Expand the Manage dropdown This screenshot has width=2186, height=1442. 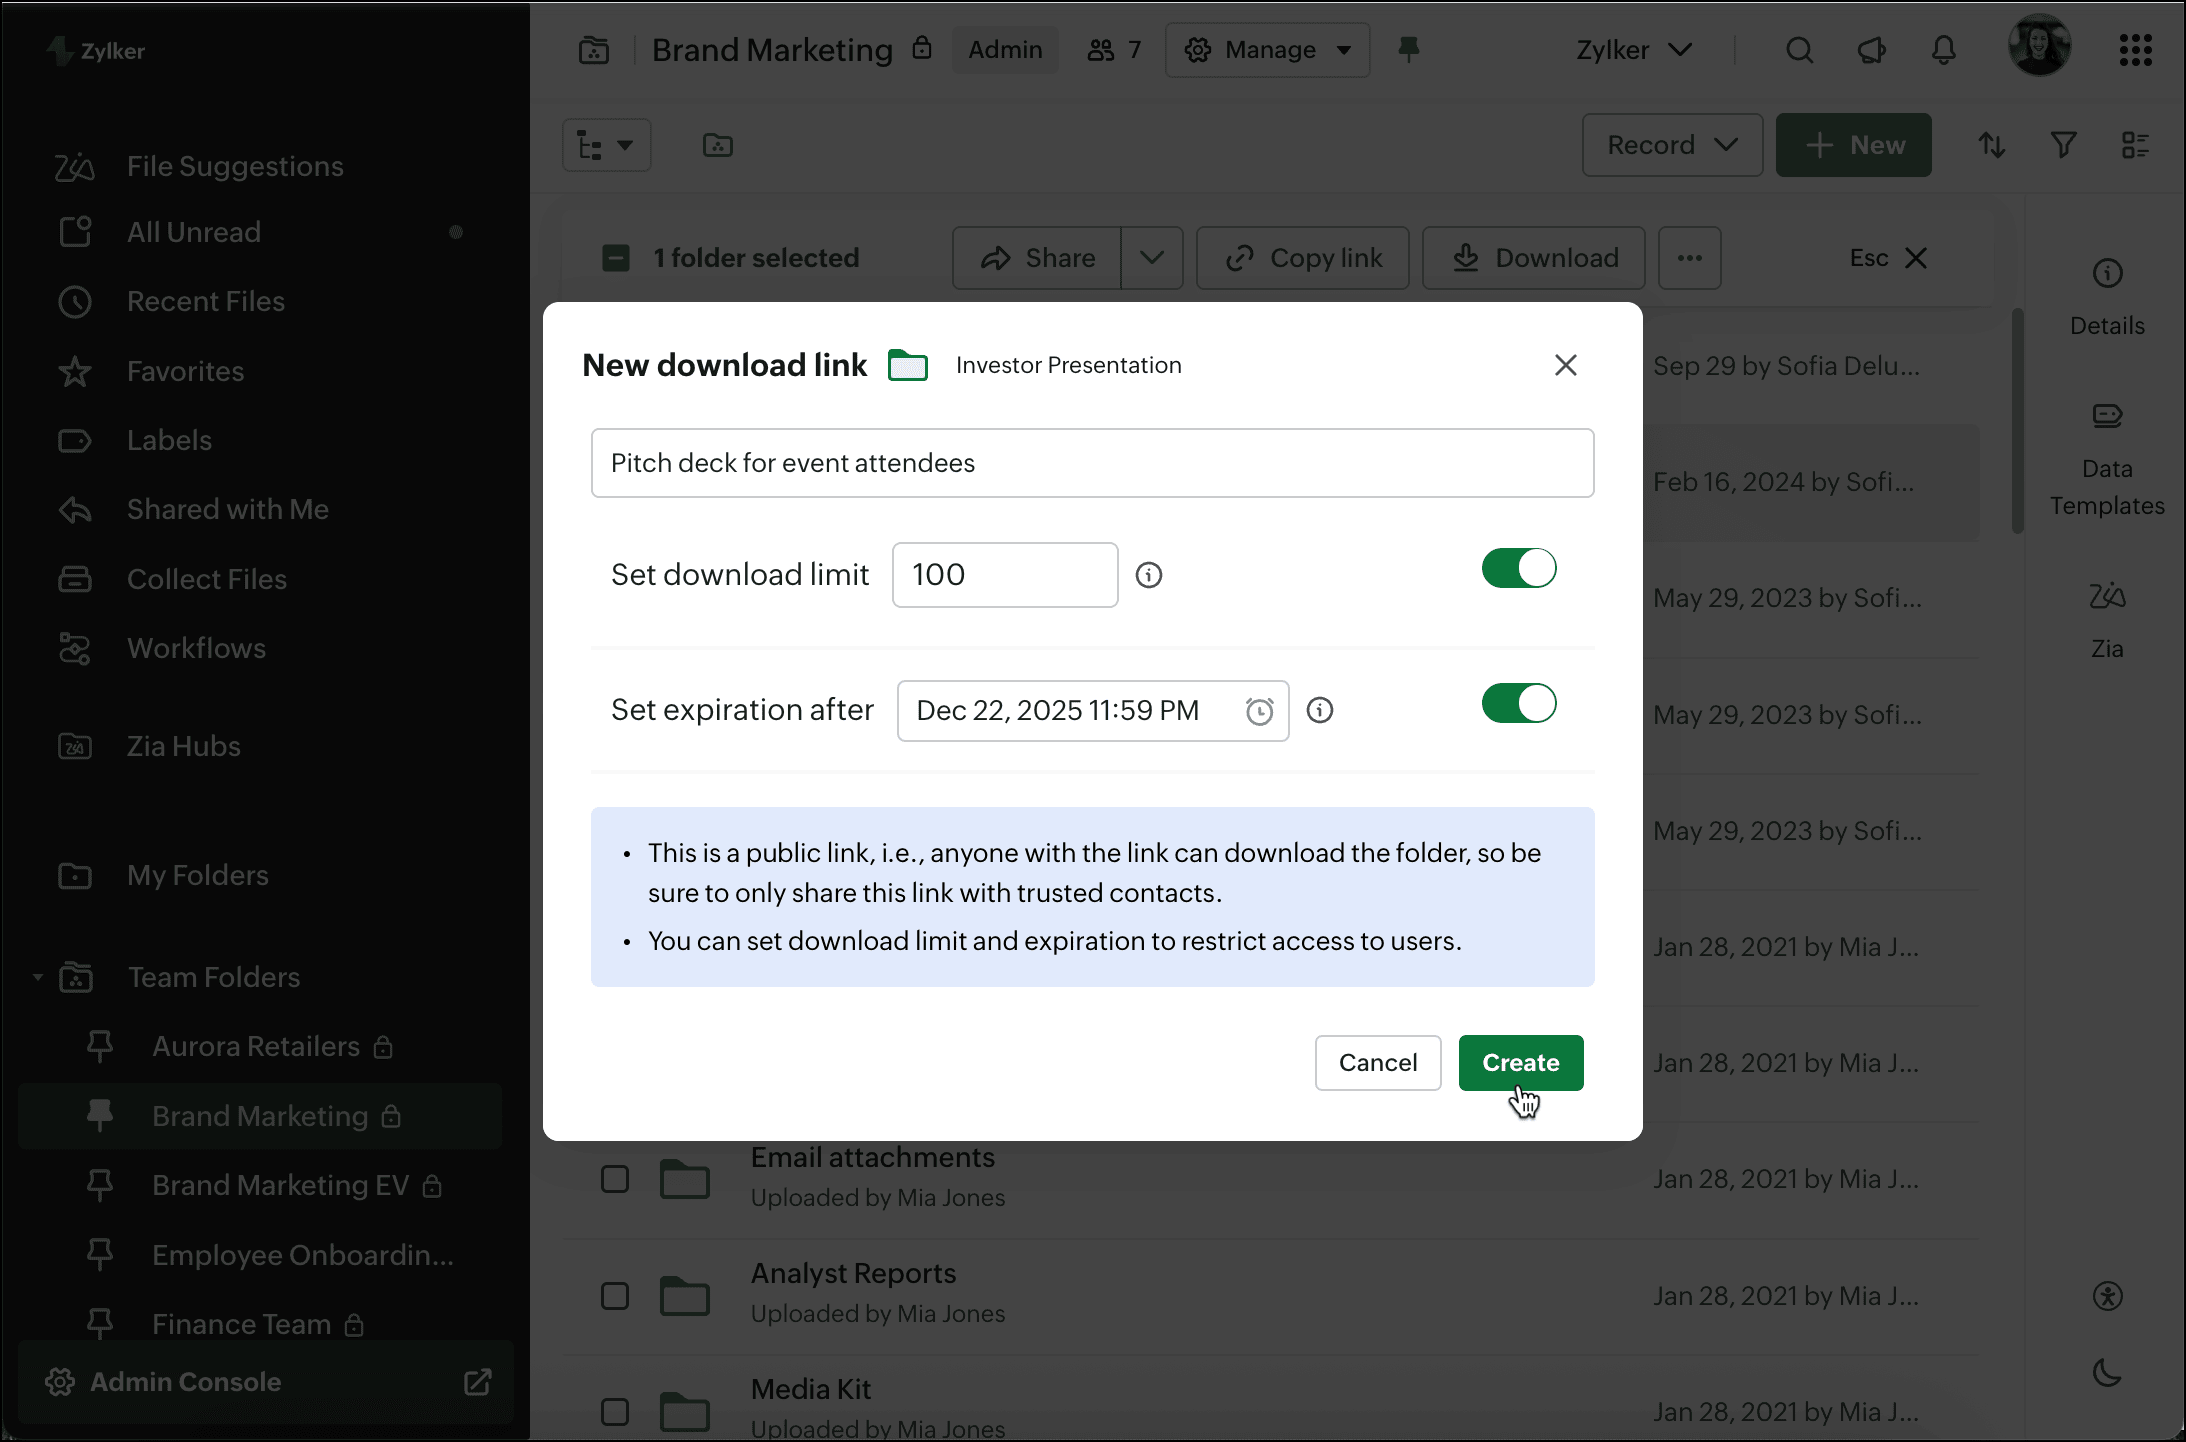[1267, 50]
